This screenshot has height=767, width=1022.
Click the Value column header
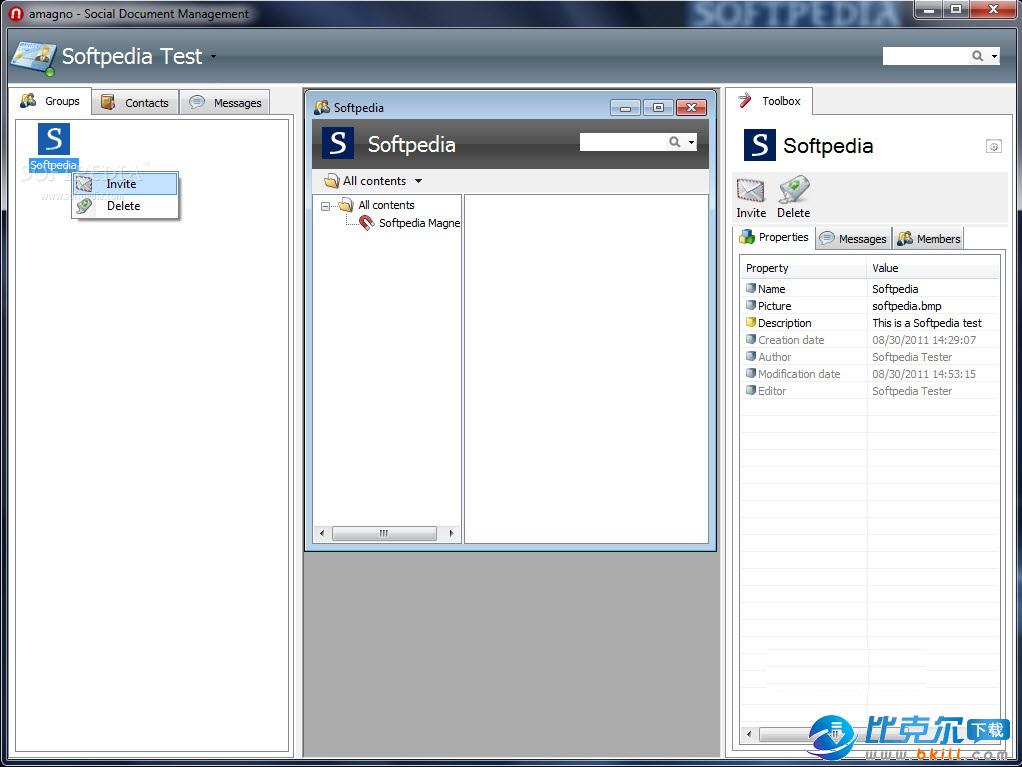click(x=933, y=268)
